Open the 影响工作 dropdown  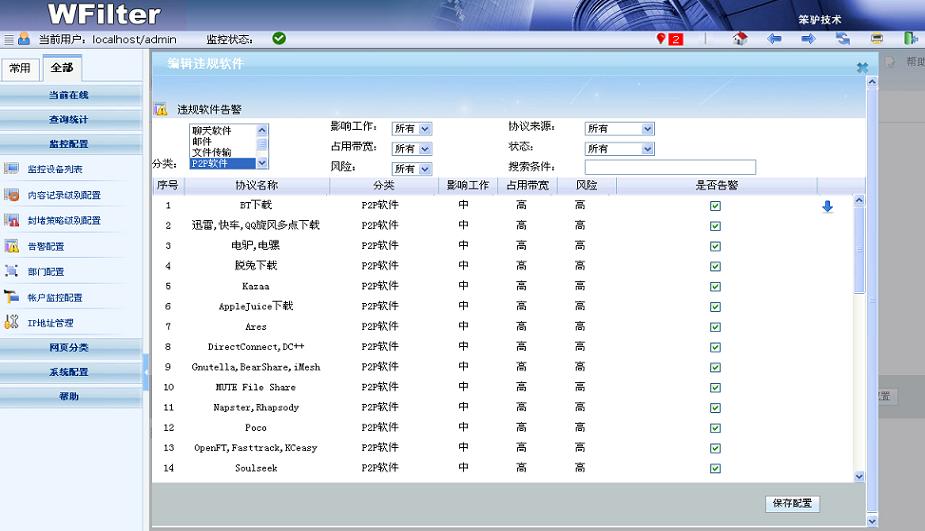tap(411, 129)
